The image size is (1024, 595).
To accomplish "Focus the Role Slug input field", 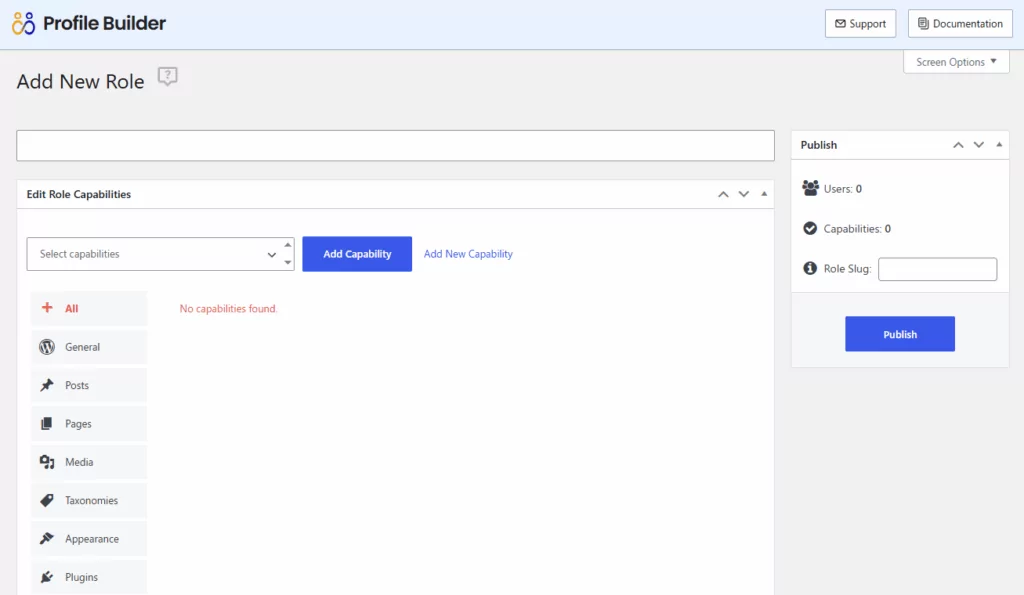I will pos(937,269).
